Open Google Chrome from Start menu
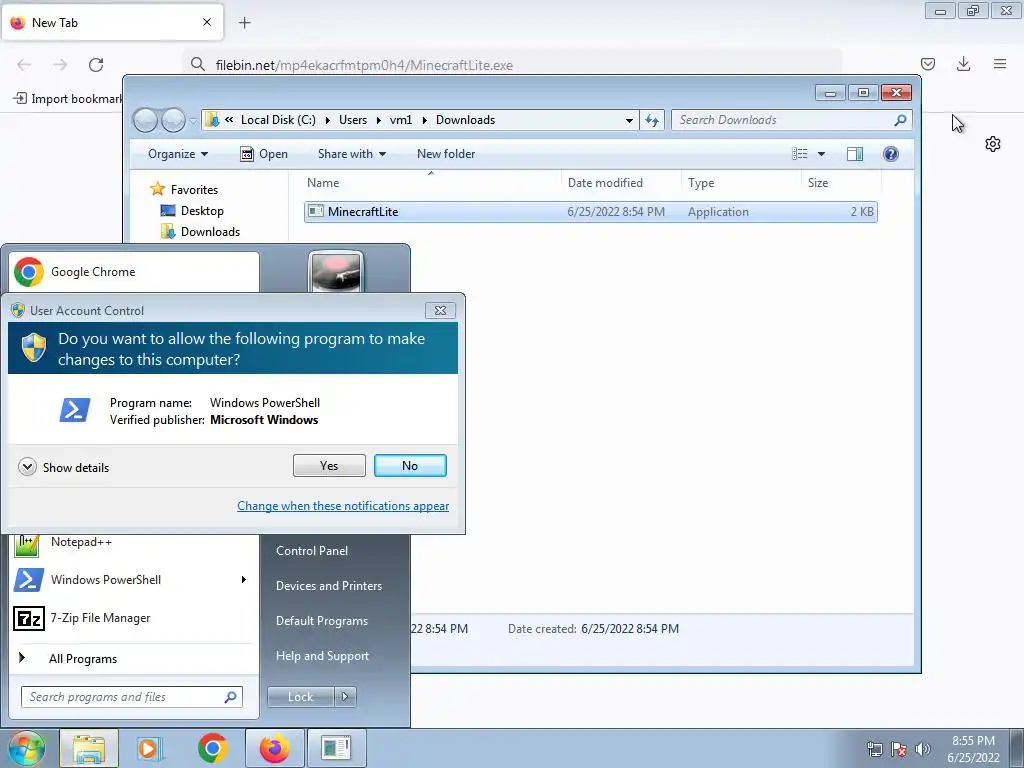This screenshot has height=768, width=1024. coord(134,272)
